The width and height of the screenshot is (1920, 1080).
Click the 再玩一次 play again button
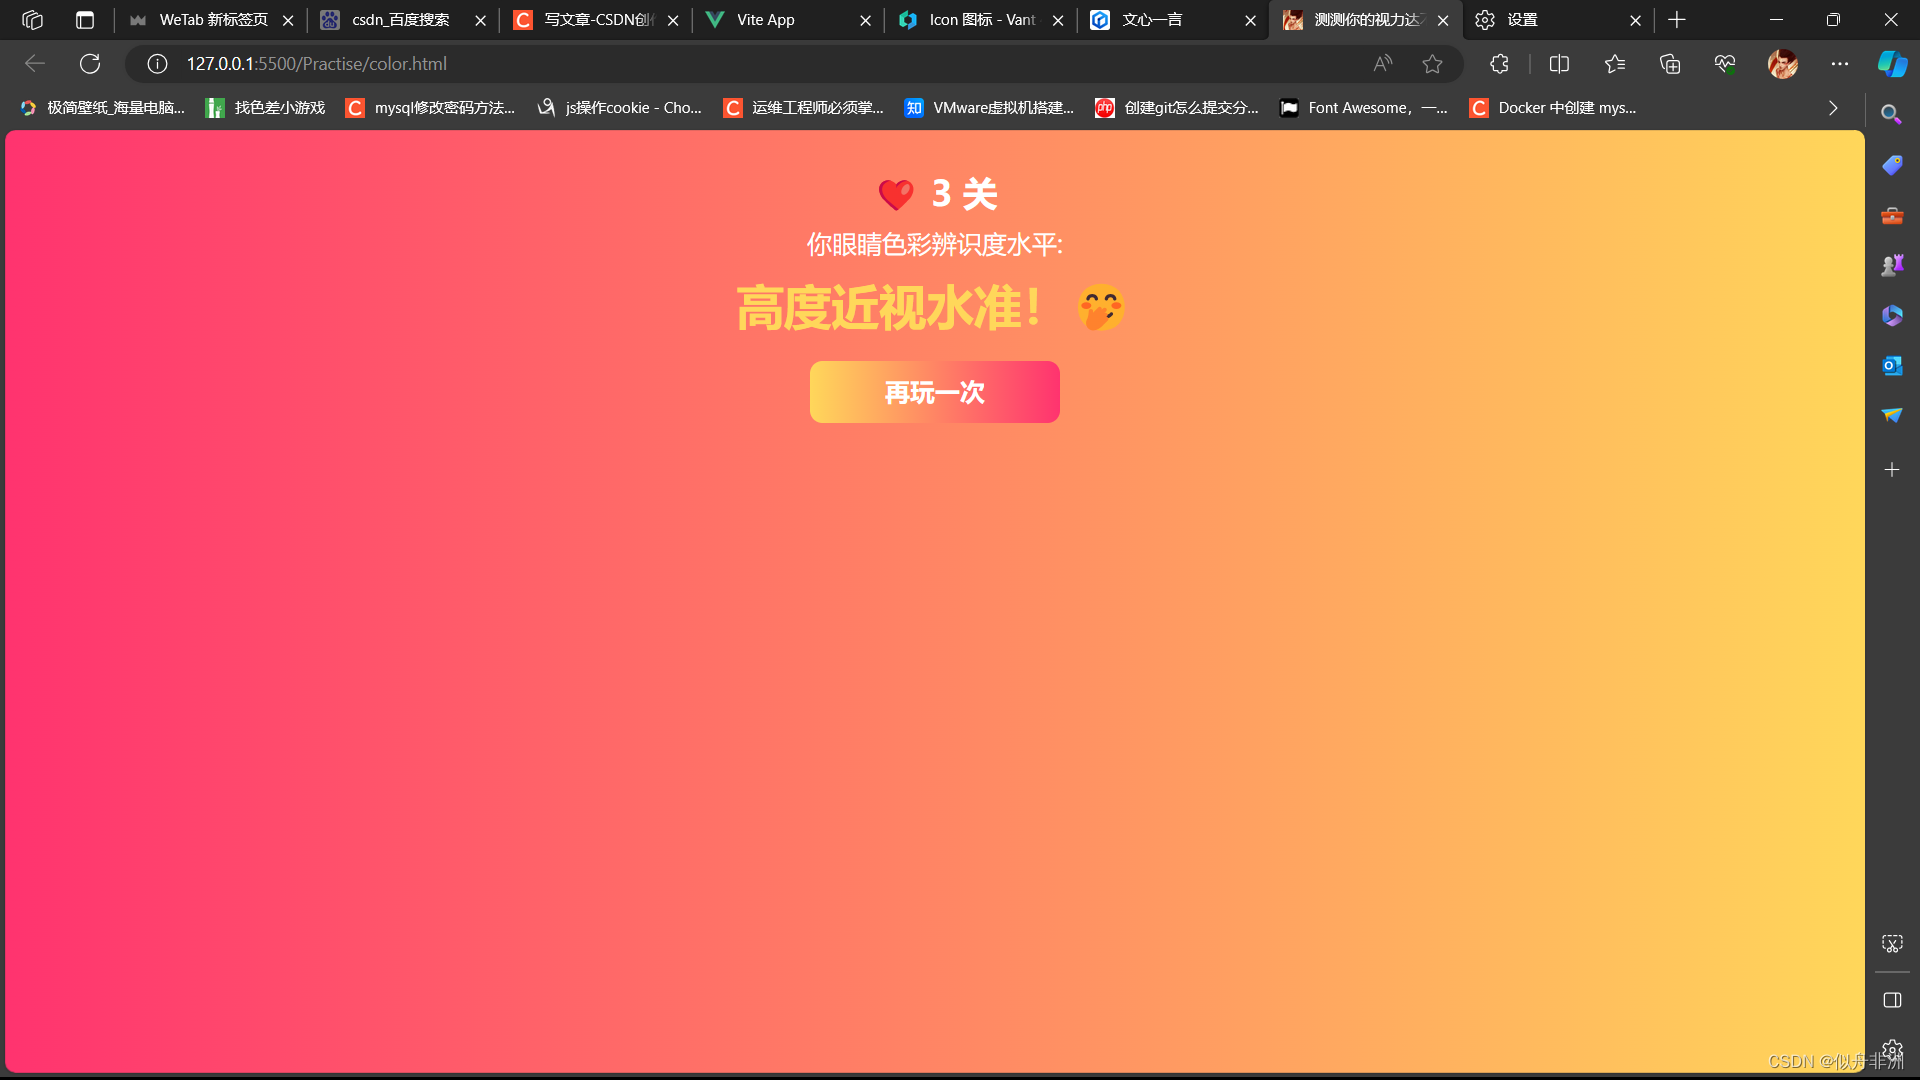[x=934, y=392]
